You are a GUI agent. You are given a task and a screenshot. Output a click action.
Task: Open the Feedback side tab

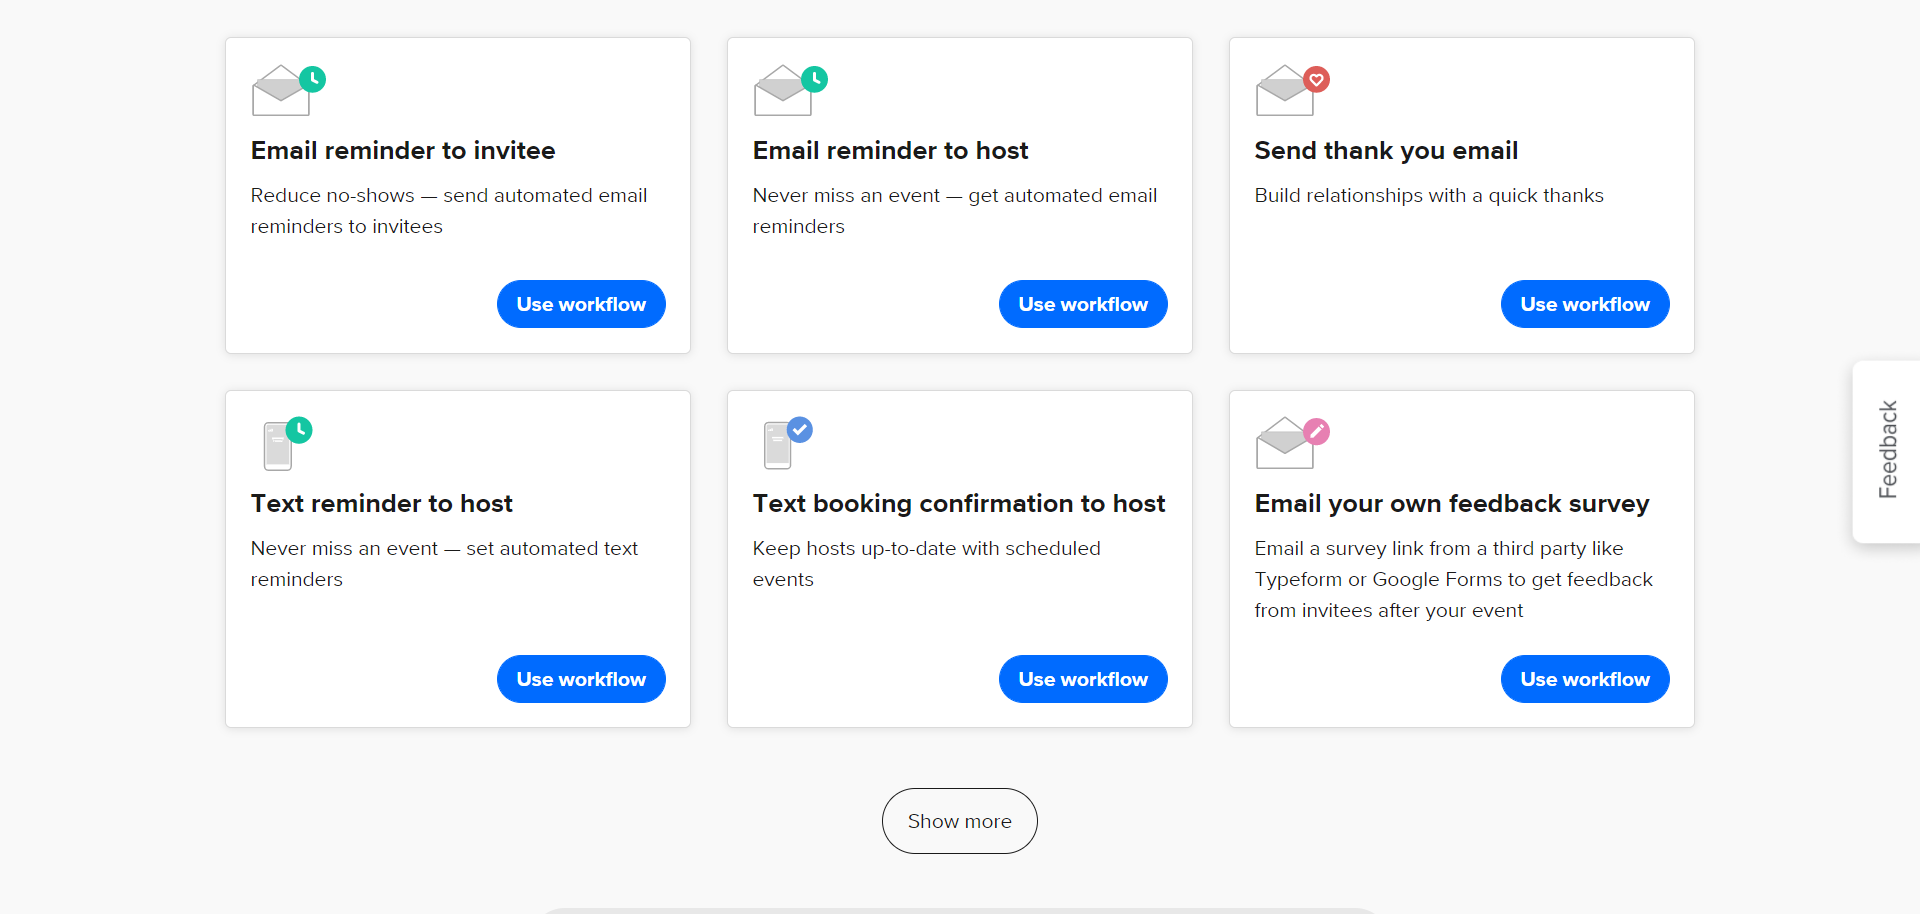pyautogui.click(x=1887, y=451)
